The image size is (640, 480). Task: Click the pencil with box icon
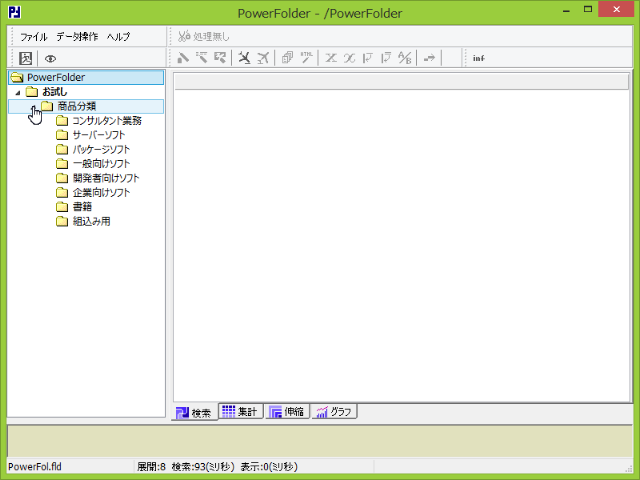click(x=220, y=58)
